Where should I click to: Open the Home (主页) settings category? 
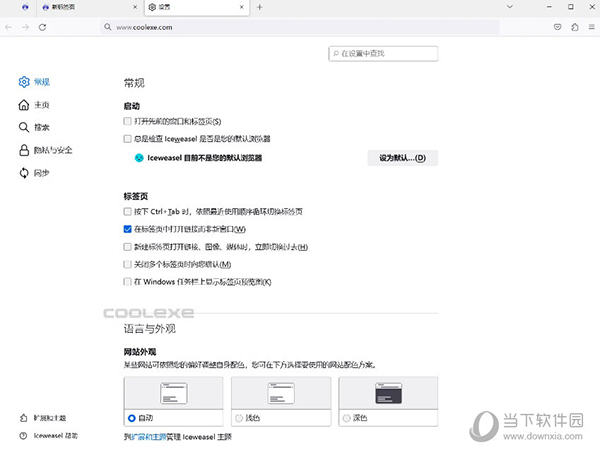pyautogui.click(x=34, y=105)
